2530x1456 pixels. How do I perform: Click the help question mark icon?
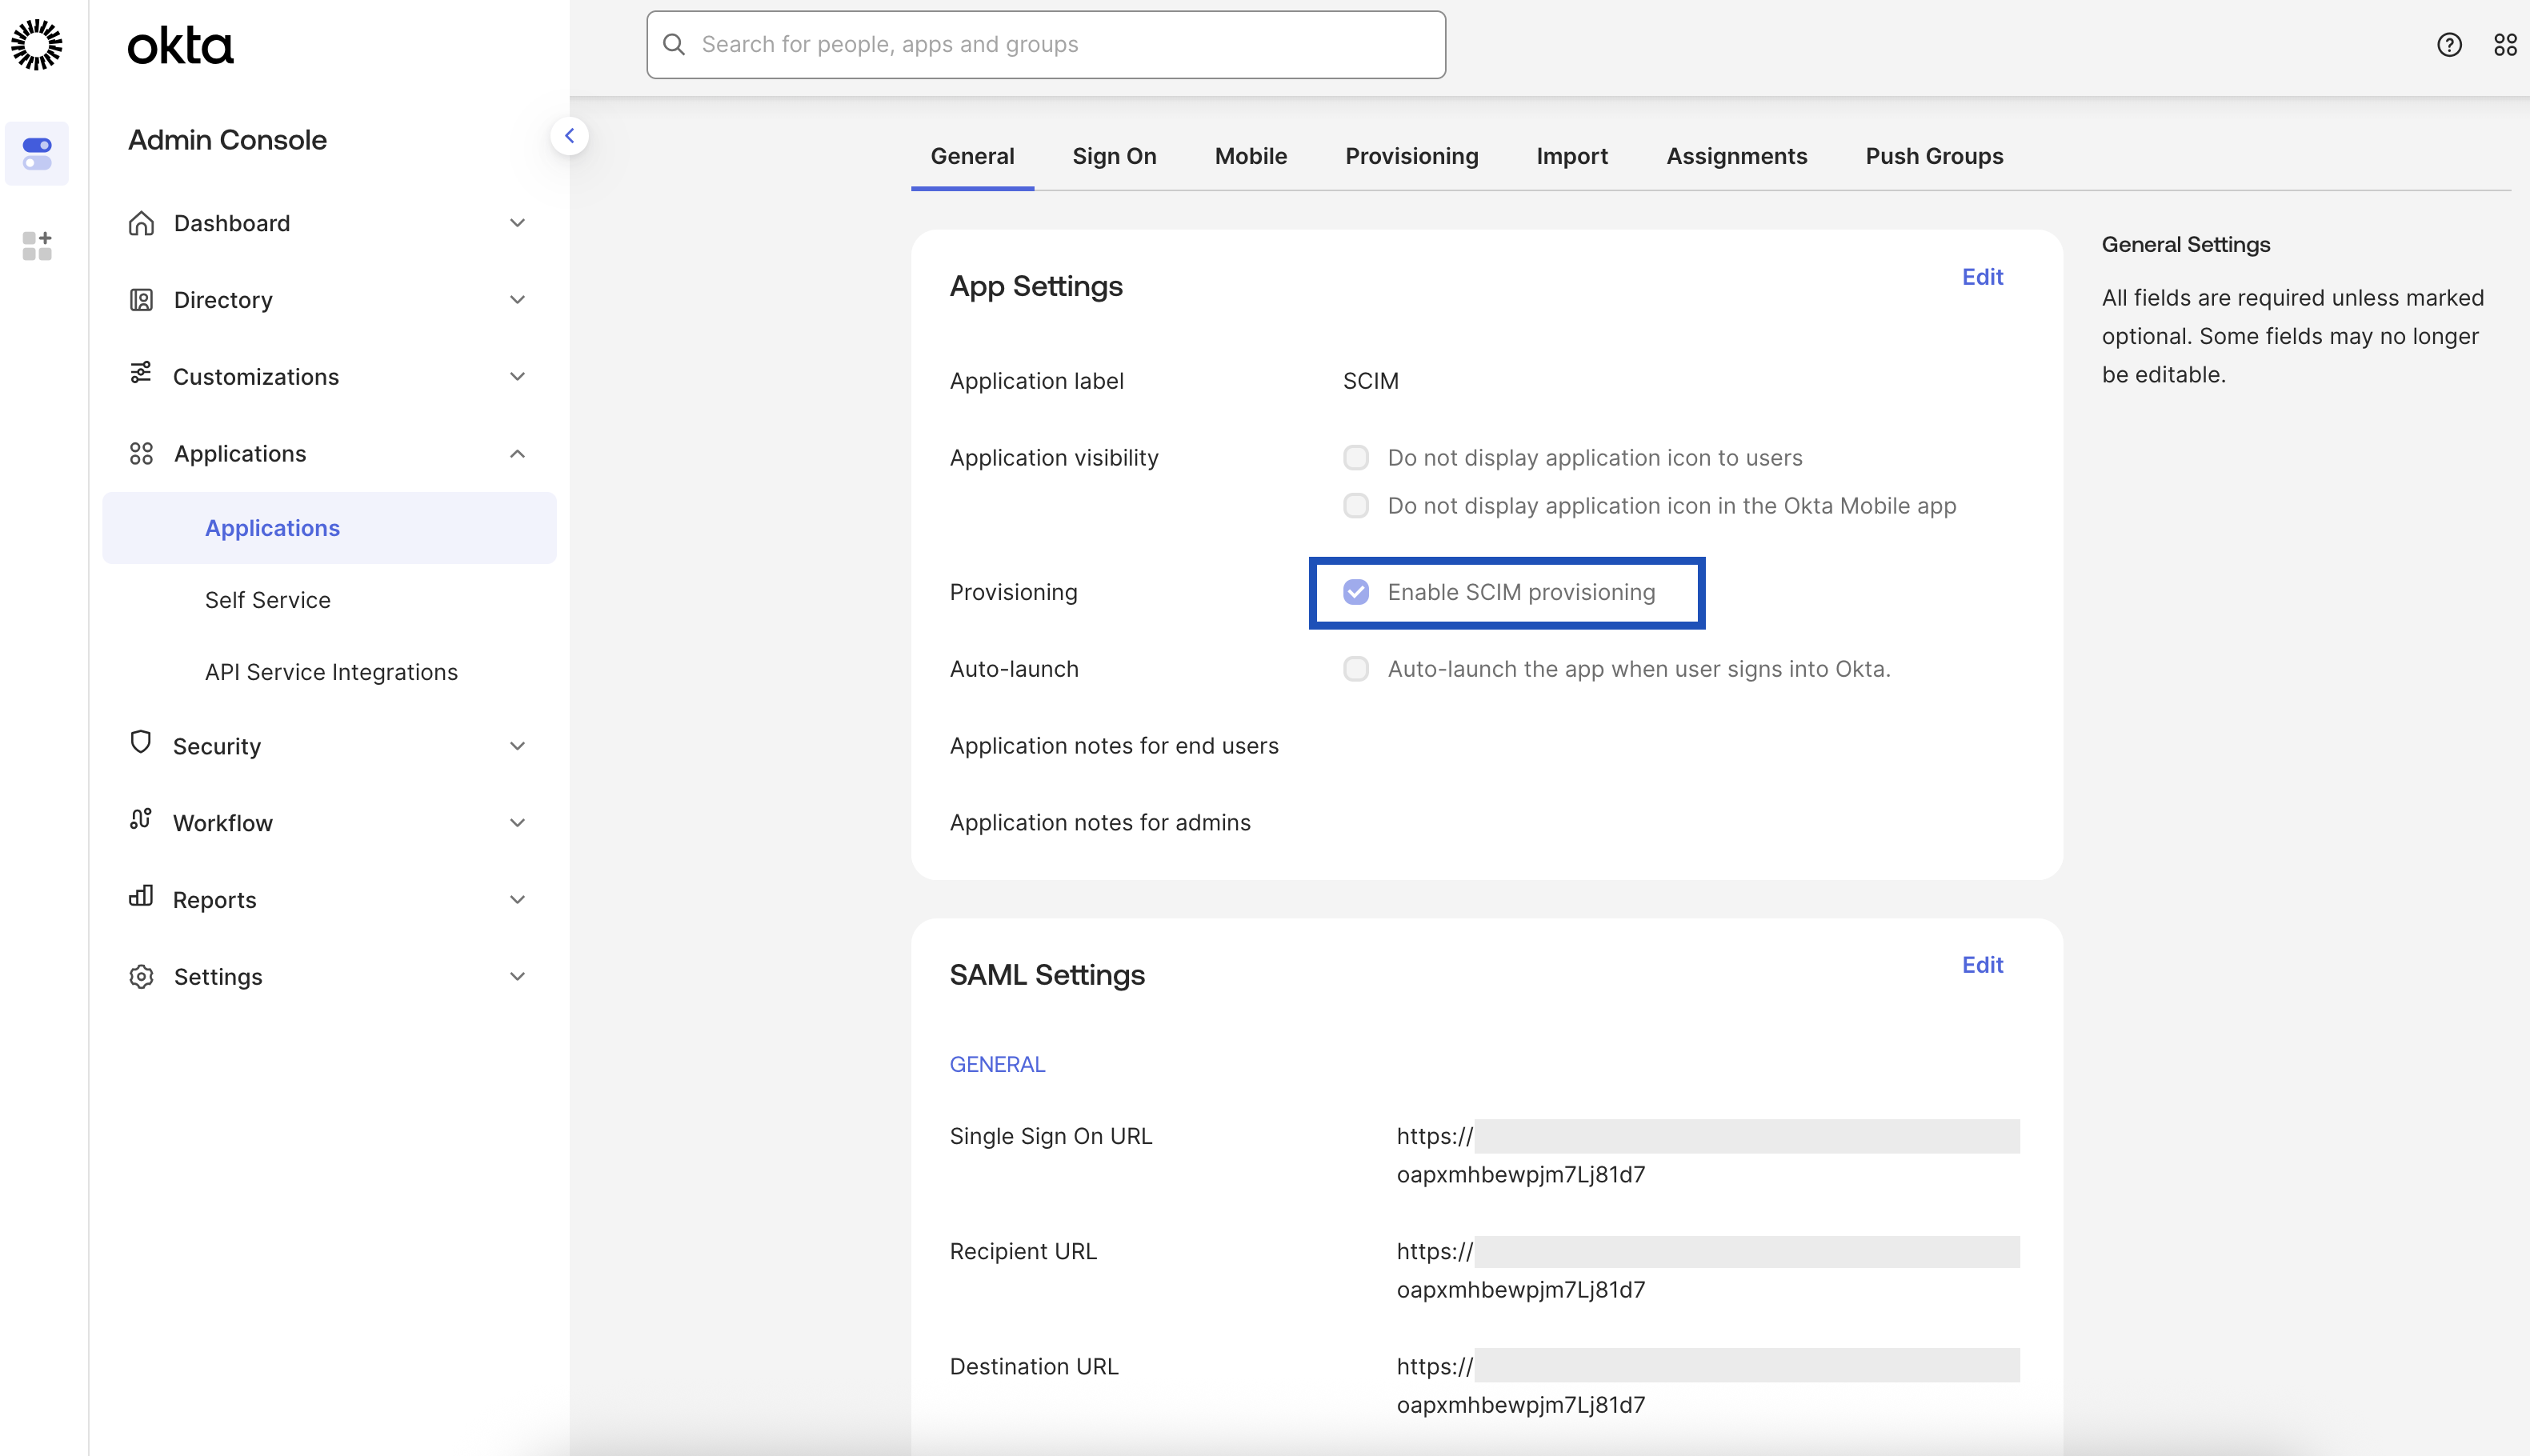2448,45
